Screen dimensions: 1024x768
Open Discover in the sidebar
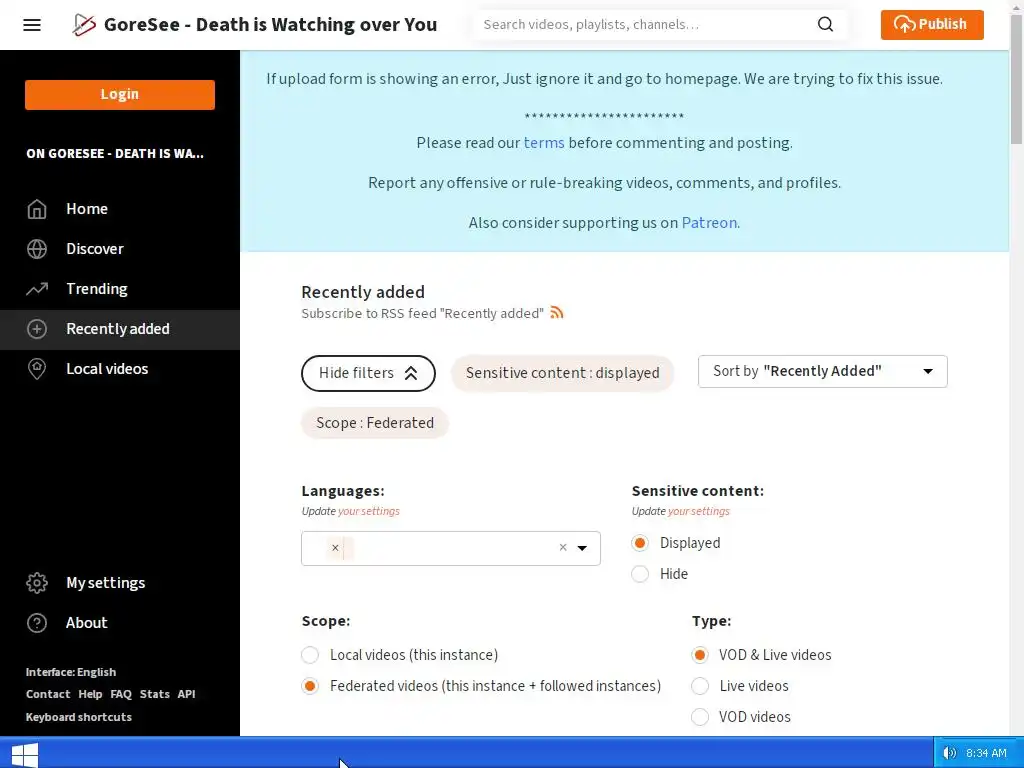pyautogui.click(x=120, y=249)
